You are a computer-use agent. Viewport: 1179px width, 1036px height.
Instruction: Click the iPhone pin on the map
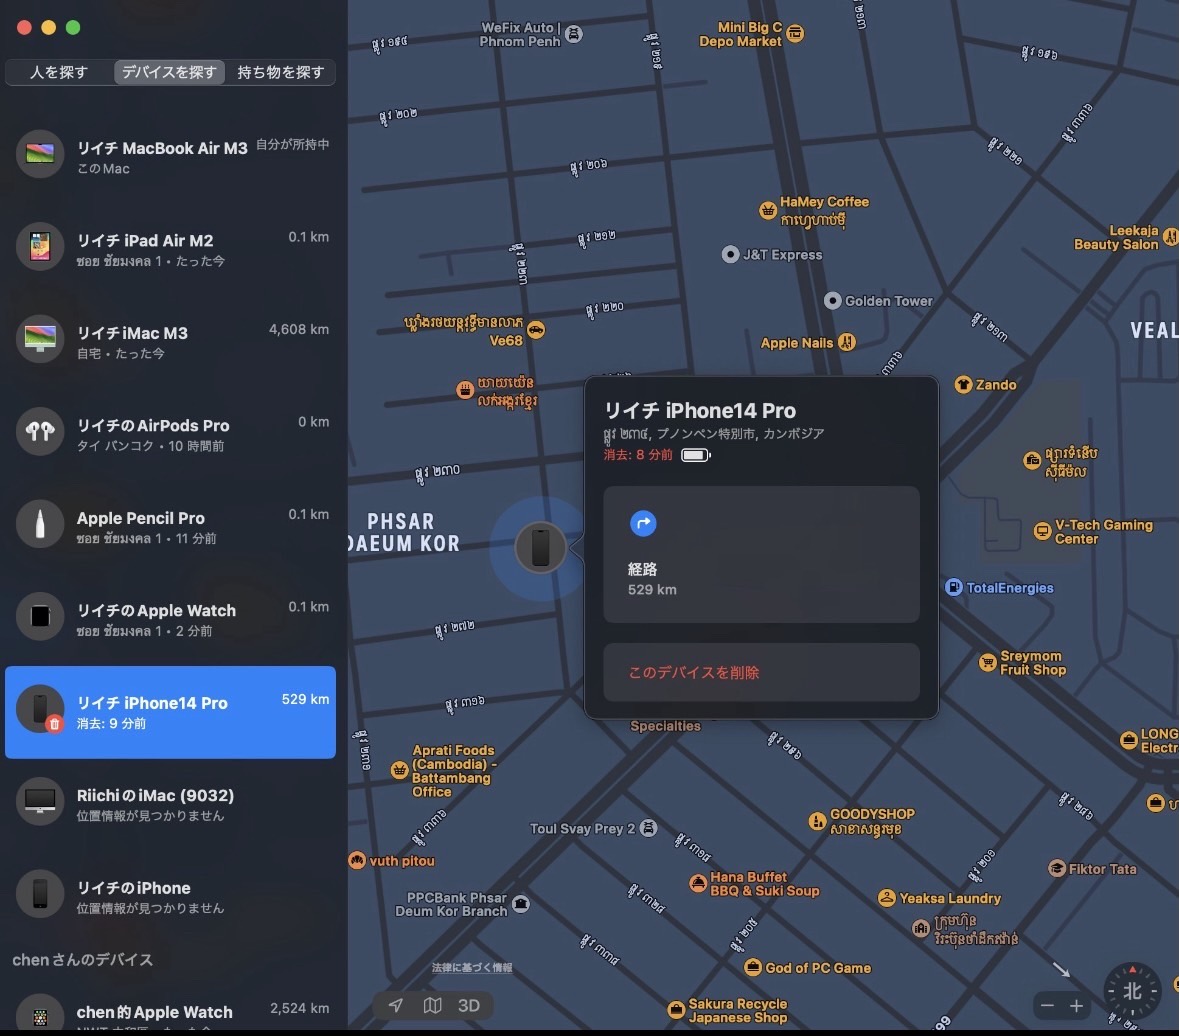(540, 548)
